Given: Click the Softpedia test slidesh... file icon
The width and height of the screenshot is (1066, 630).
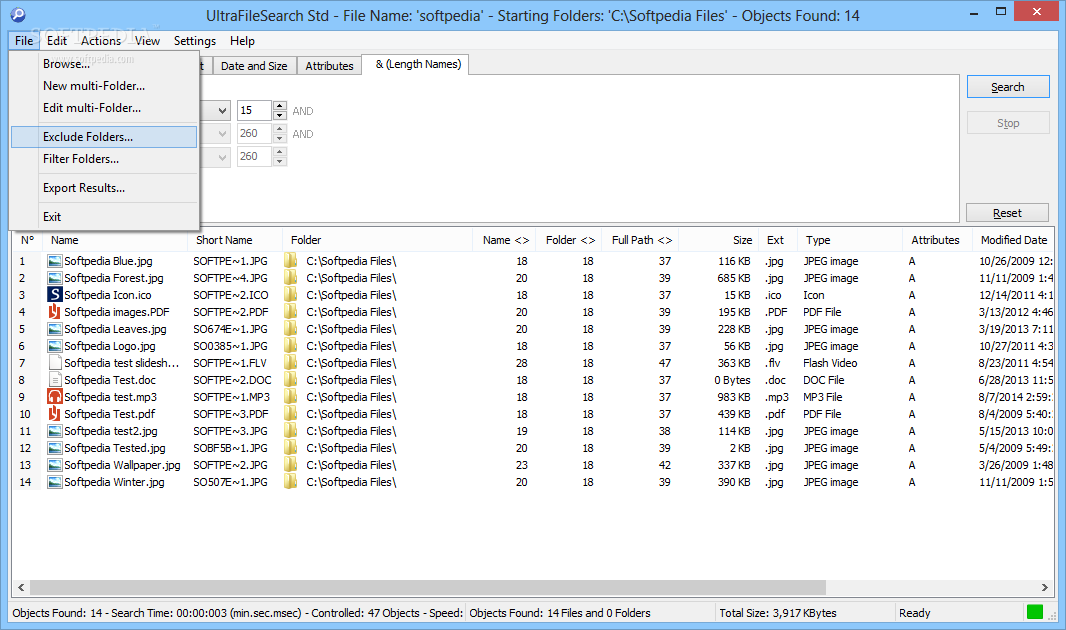Looking at the screenshot, I should (x=54, y=363).
